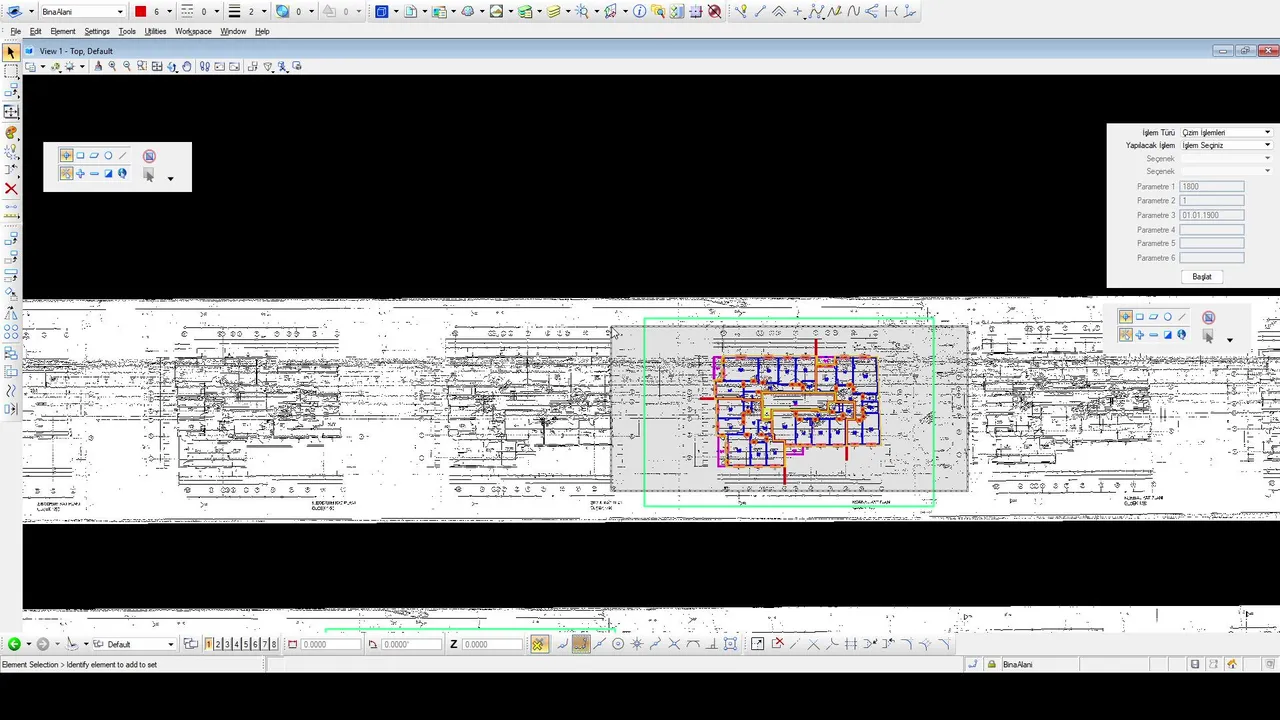Click the lock icon in status bar
The height and width of the screenshot is (720, 1280).
point(992,664)
